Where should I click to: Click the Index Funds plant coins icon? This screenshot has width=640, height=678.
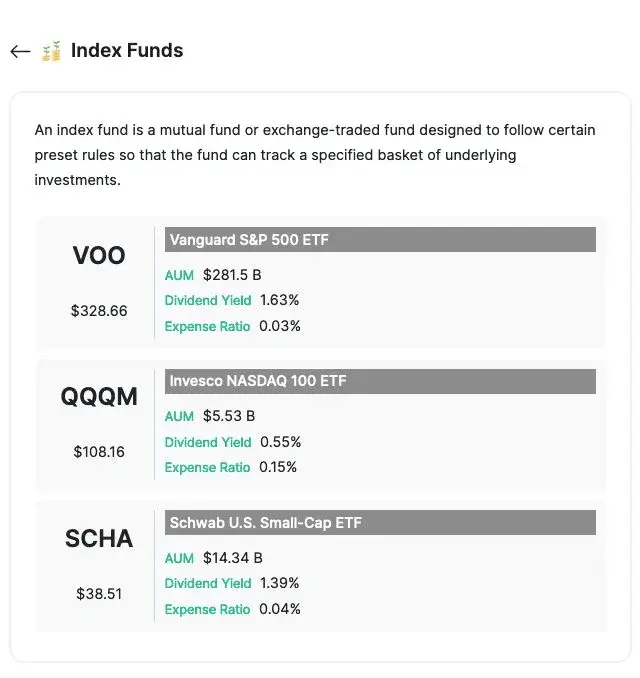pos(51,51)
